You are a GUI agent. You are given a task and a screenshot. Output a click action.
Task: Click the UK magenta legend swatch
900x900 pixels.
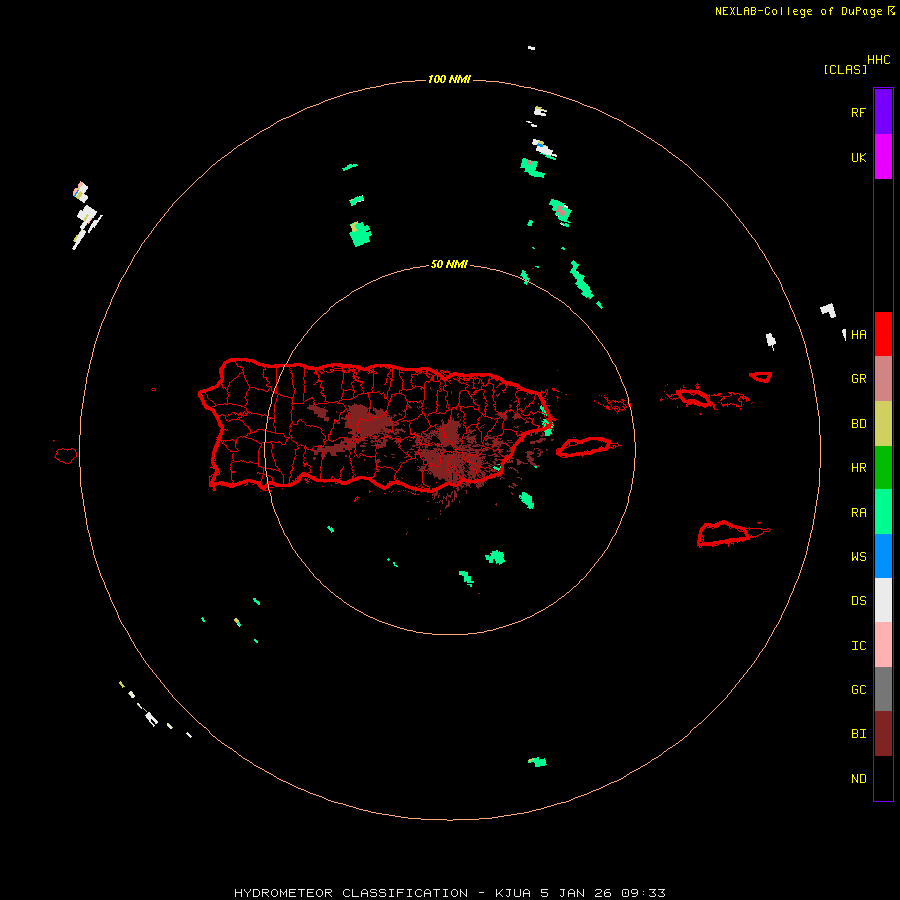[x=883, y=156]
